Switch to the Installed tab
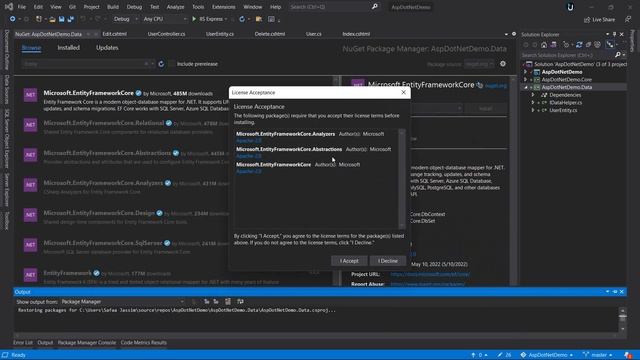This screenshot has width=640, height=360. tap(69, 48)
